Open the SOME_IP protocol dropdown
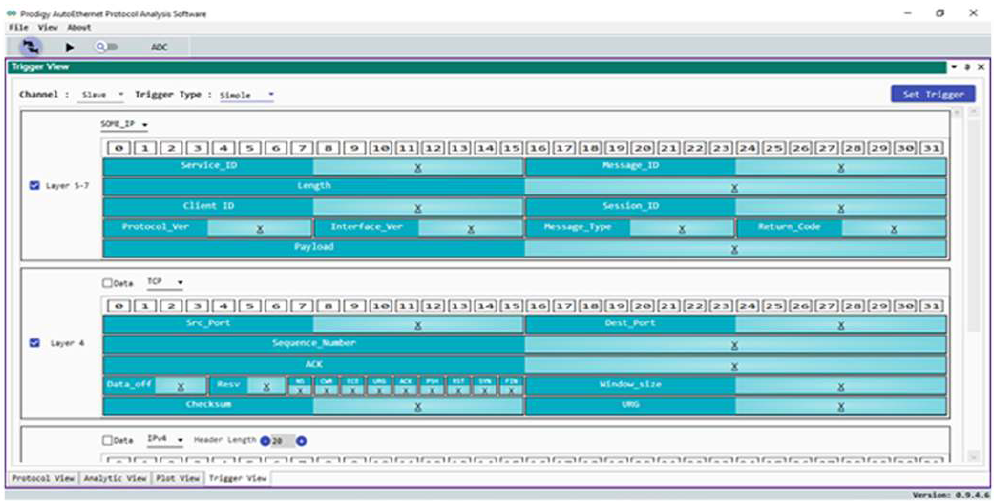994x501 pixels. 123,125
